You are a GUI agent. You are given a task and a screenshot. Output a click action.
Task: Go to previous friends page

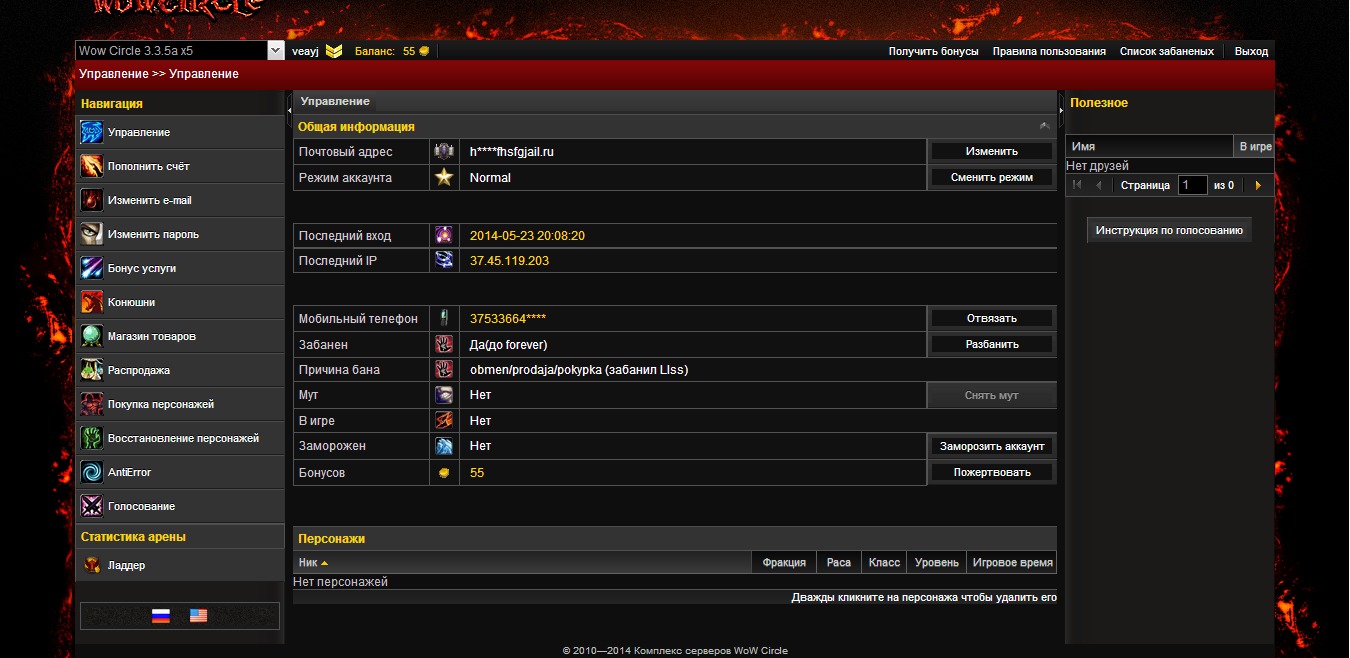[x=1099, y=185]
